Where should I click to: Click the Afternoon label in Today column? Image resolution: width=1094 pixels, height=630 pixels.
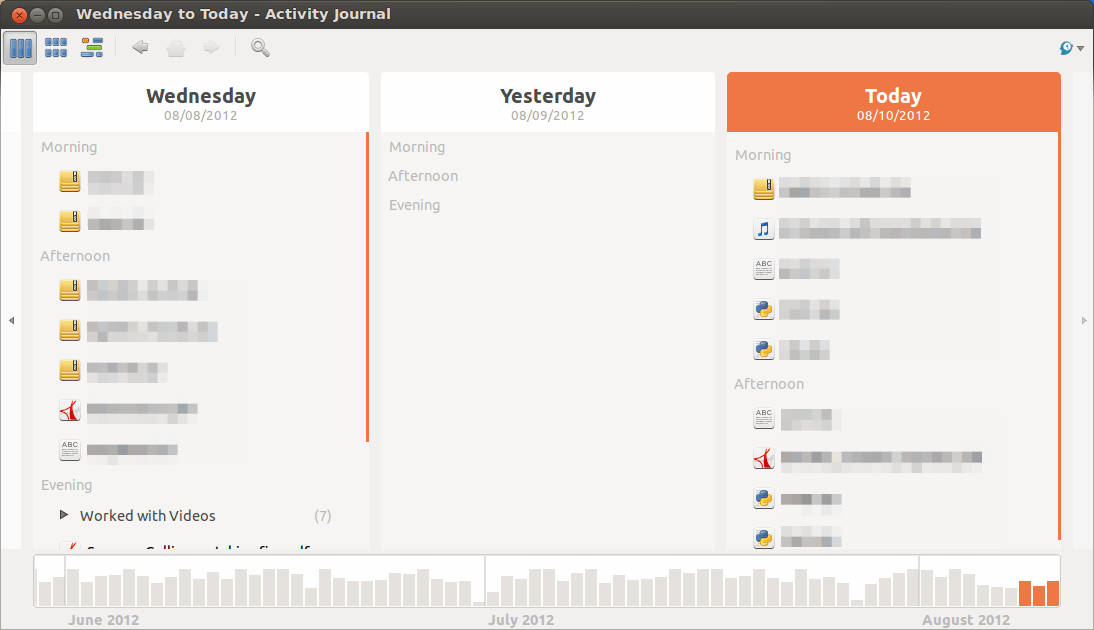tap(769, 384)
